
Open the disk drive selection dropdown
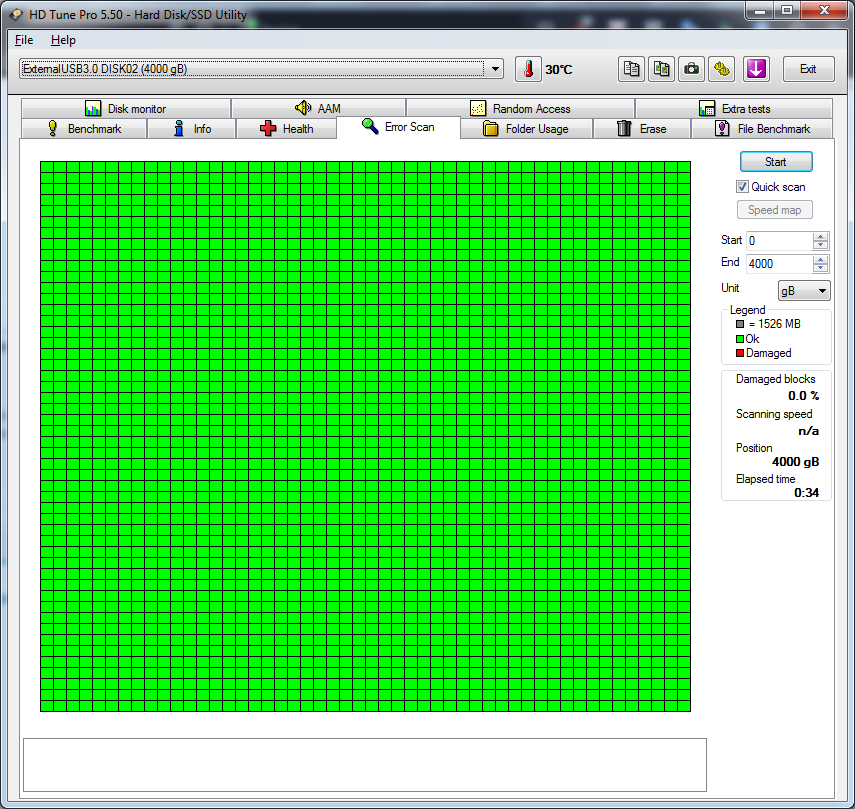point(495,69)
